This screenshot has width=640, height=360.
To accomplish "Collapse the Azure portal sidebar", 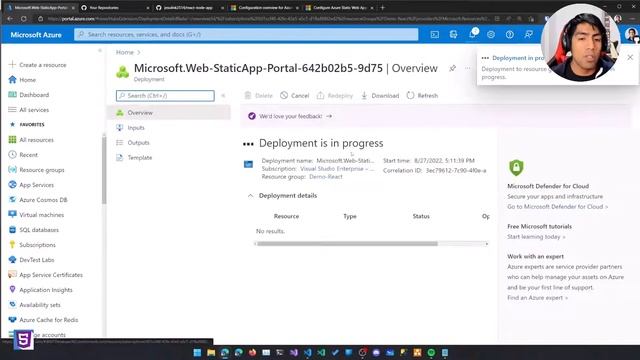I will [x=100, y=51].
